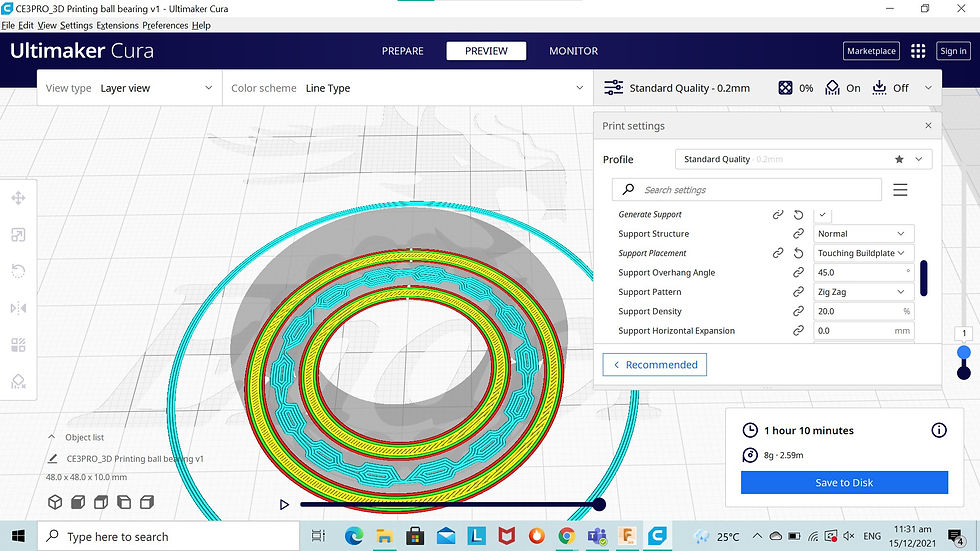Click Save to Disk button
The image size is (980, 551).
[x=844, y=482]
